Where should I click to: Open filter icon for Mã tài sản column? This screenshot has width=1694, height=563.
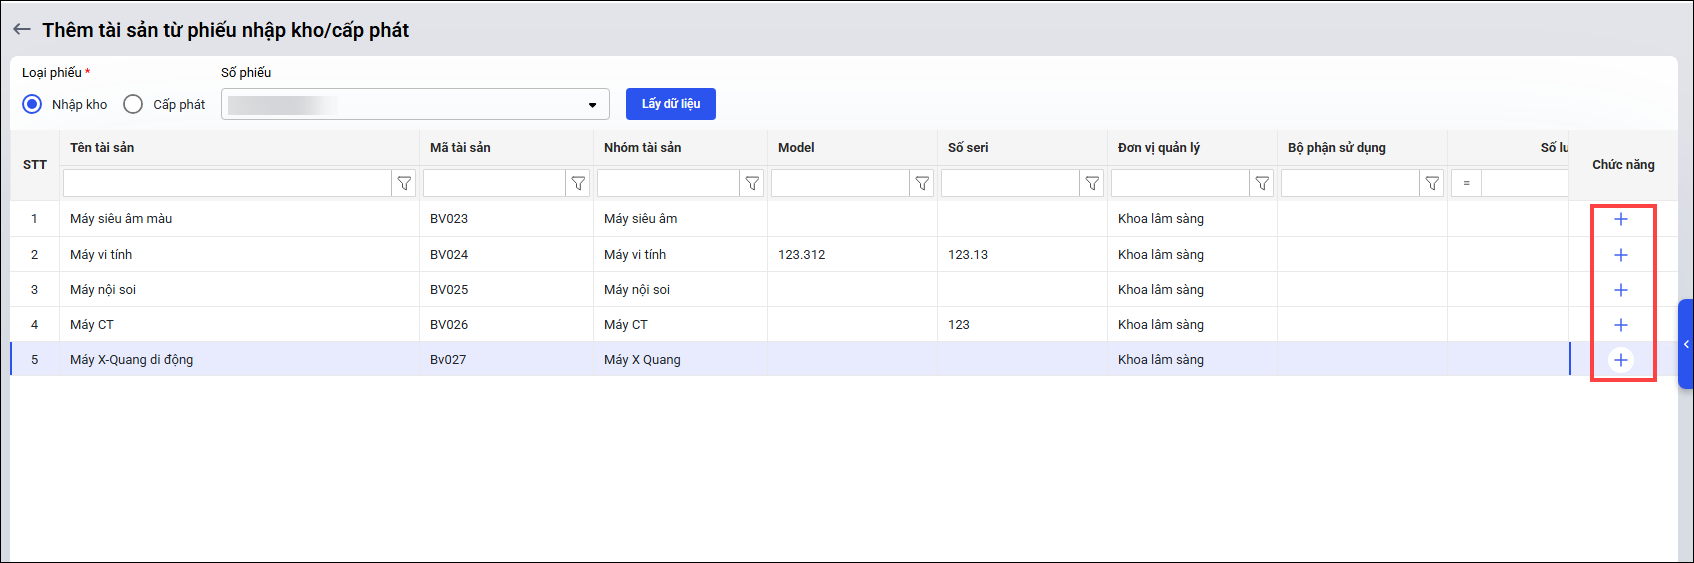[578, 183]
